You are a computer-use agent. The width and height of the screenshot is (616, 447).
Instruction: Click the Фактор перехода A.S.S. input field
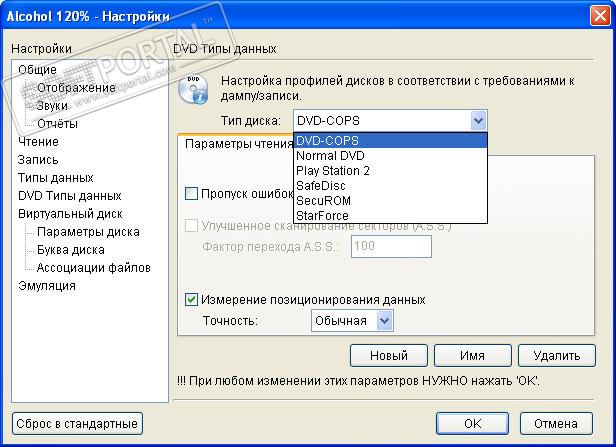[x=391, y=246]
